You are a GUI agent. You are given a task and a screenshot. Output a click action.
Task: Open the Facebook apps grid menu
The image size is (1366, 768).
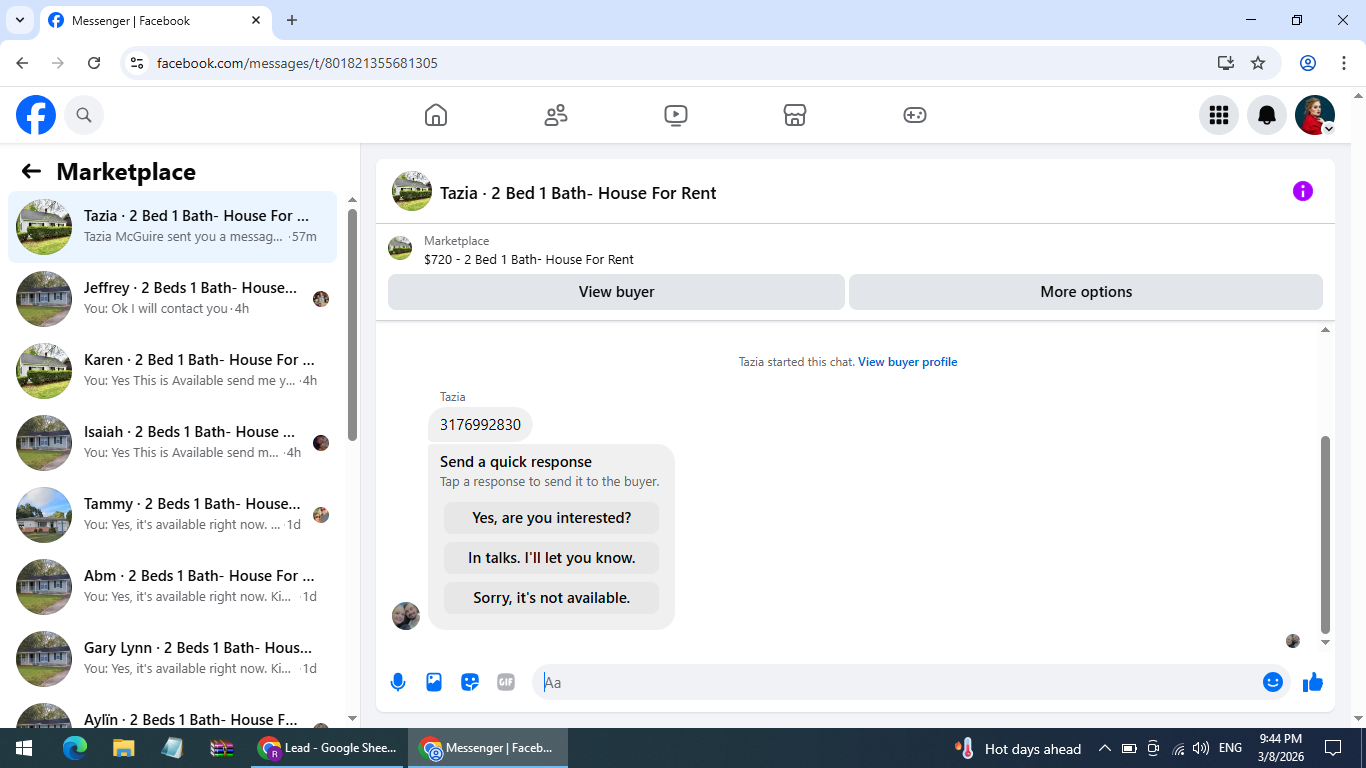[x=1219, y=115]
